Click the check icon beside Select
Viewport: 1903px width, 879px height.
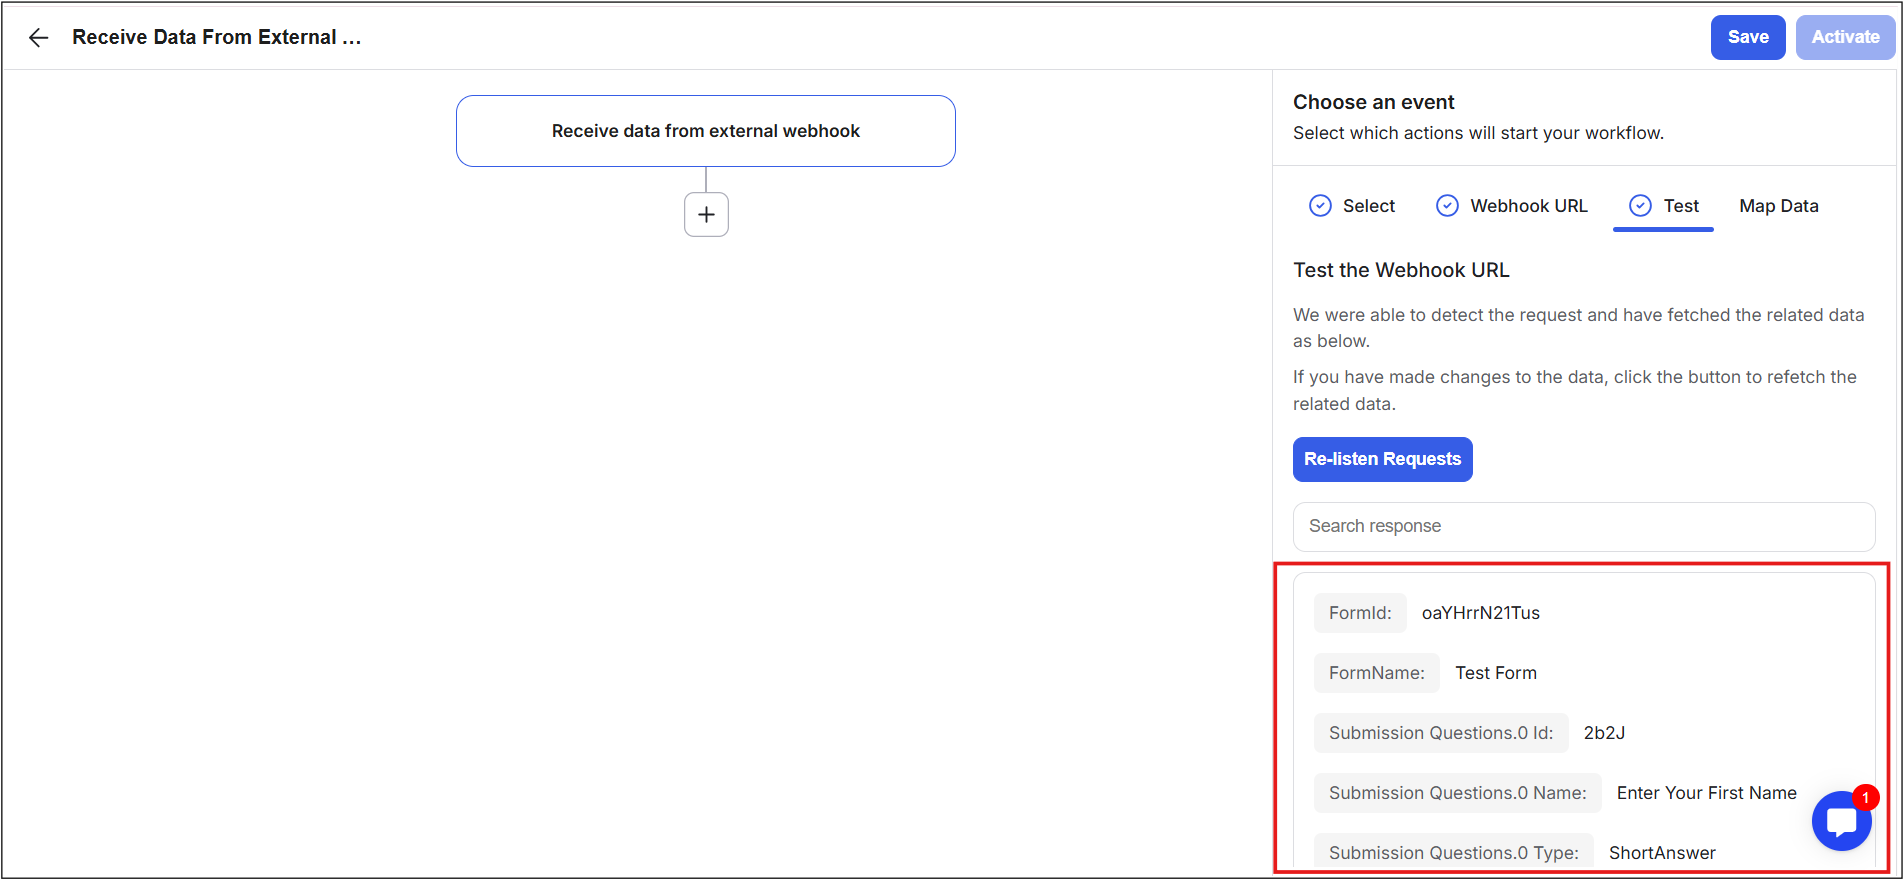[1320, 206]
